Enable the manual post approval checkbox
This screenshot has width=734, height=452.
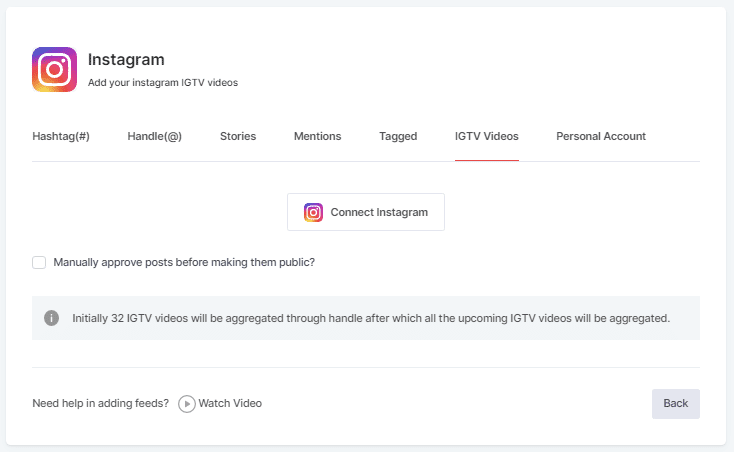pos(39,263)
